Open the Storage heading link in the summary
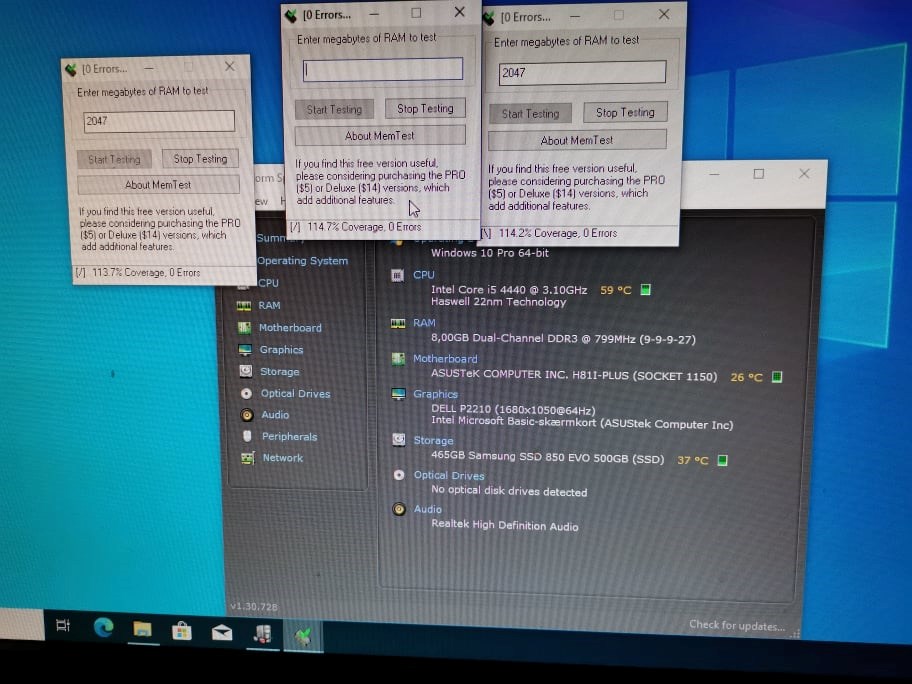 (x=433, y=440)
